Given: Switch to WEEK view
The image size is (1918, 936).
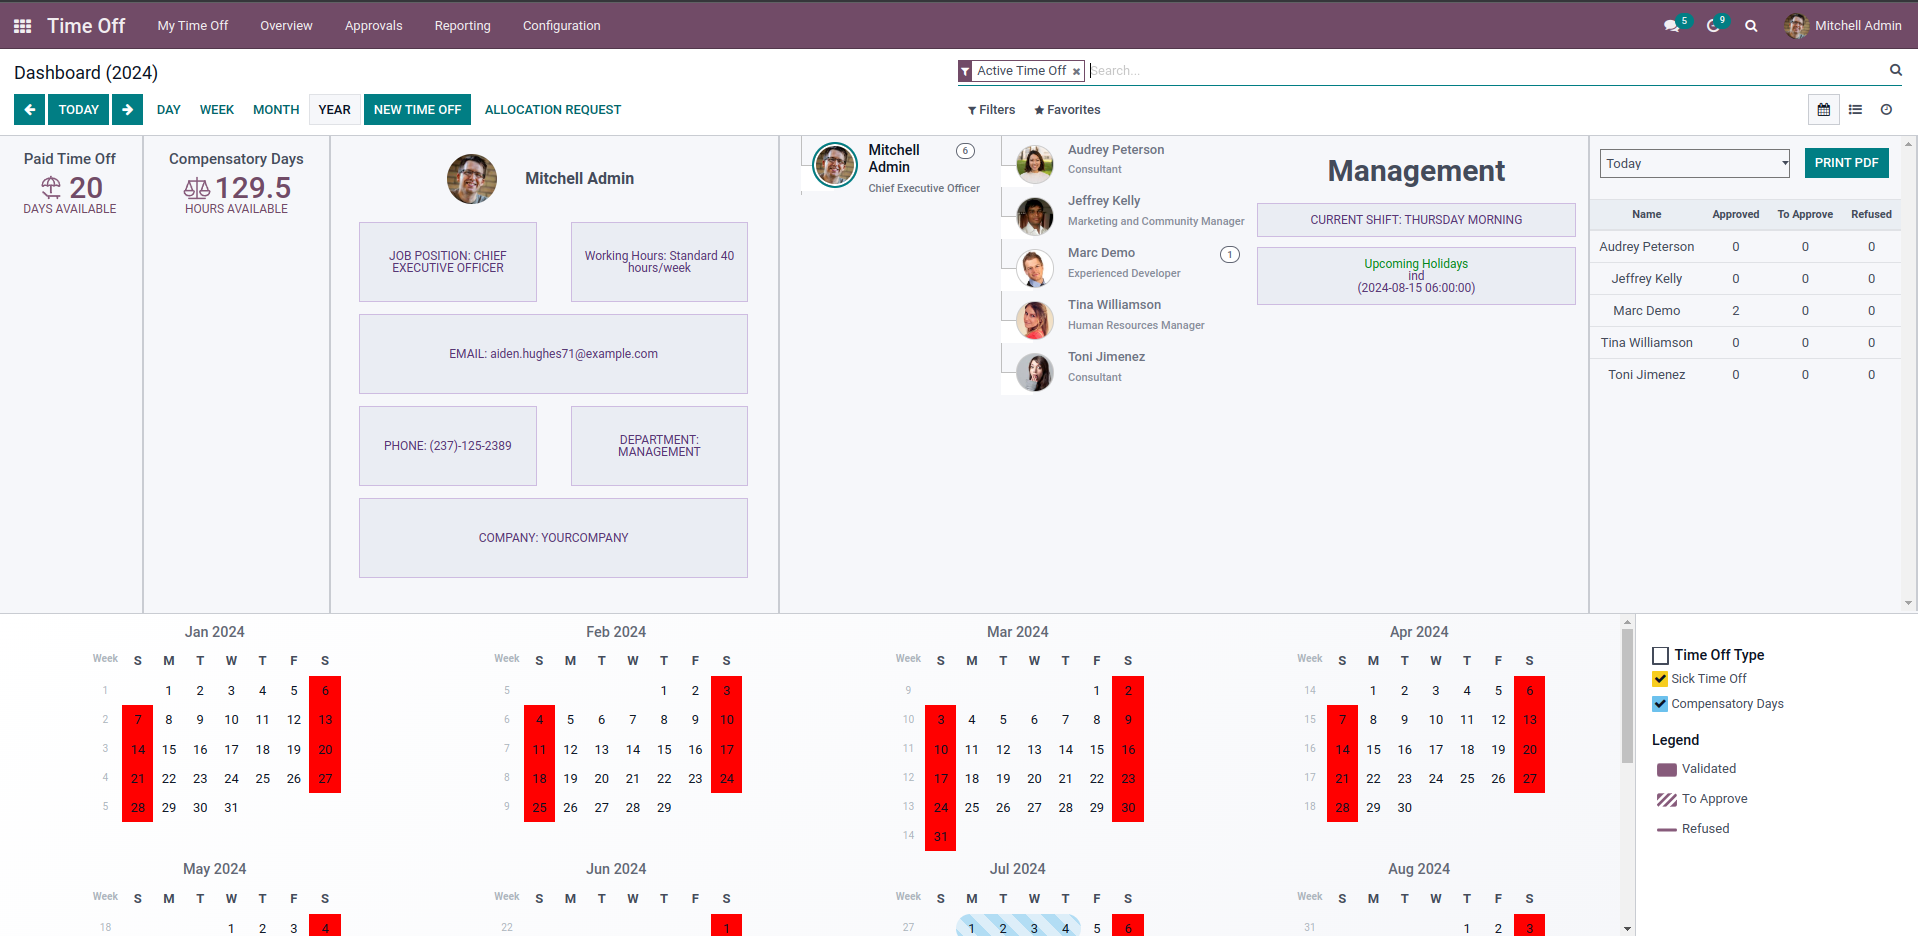Looking at the screenshot, I should click(x=217, y=110).
